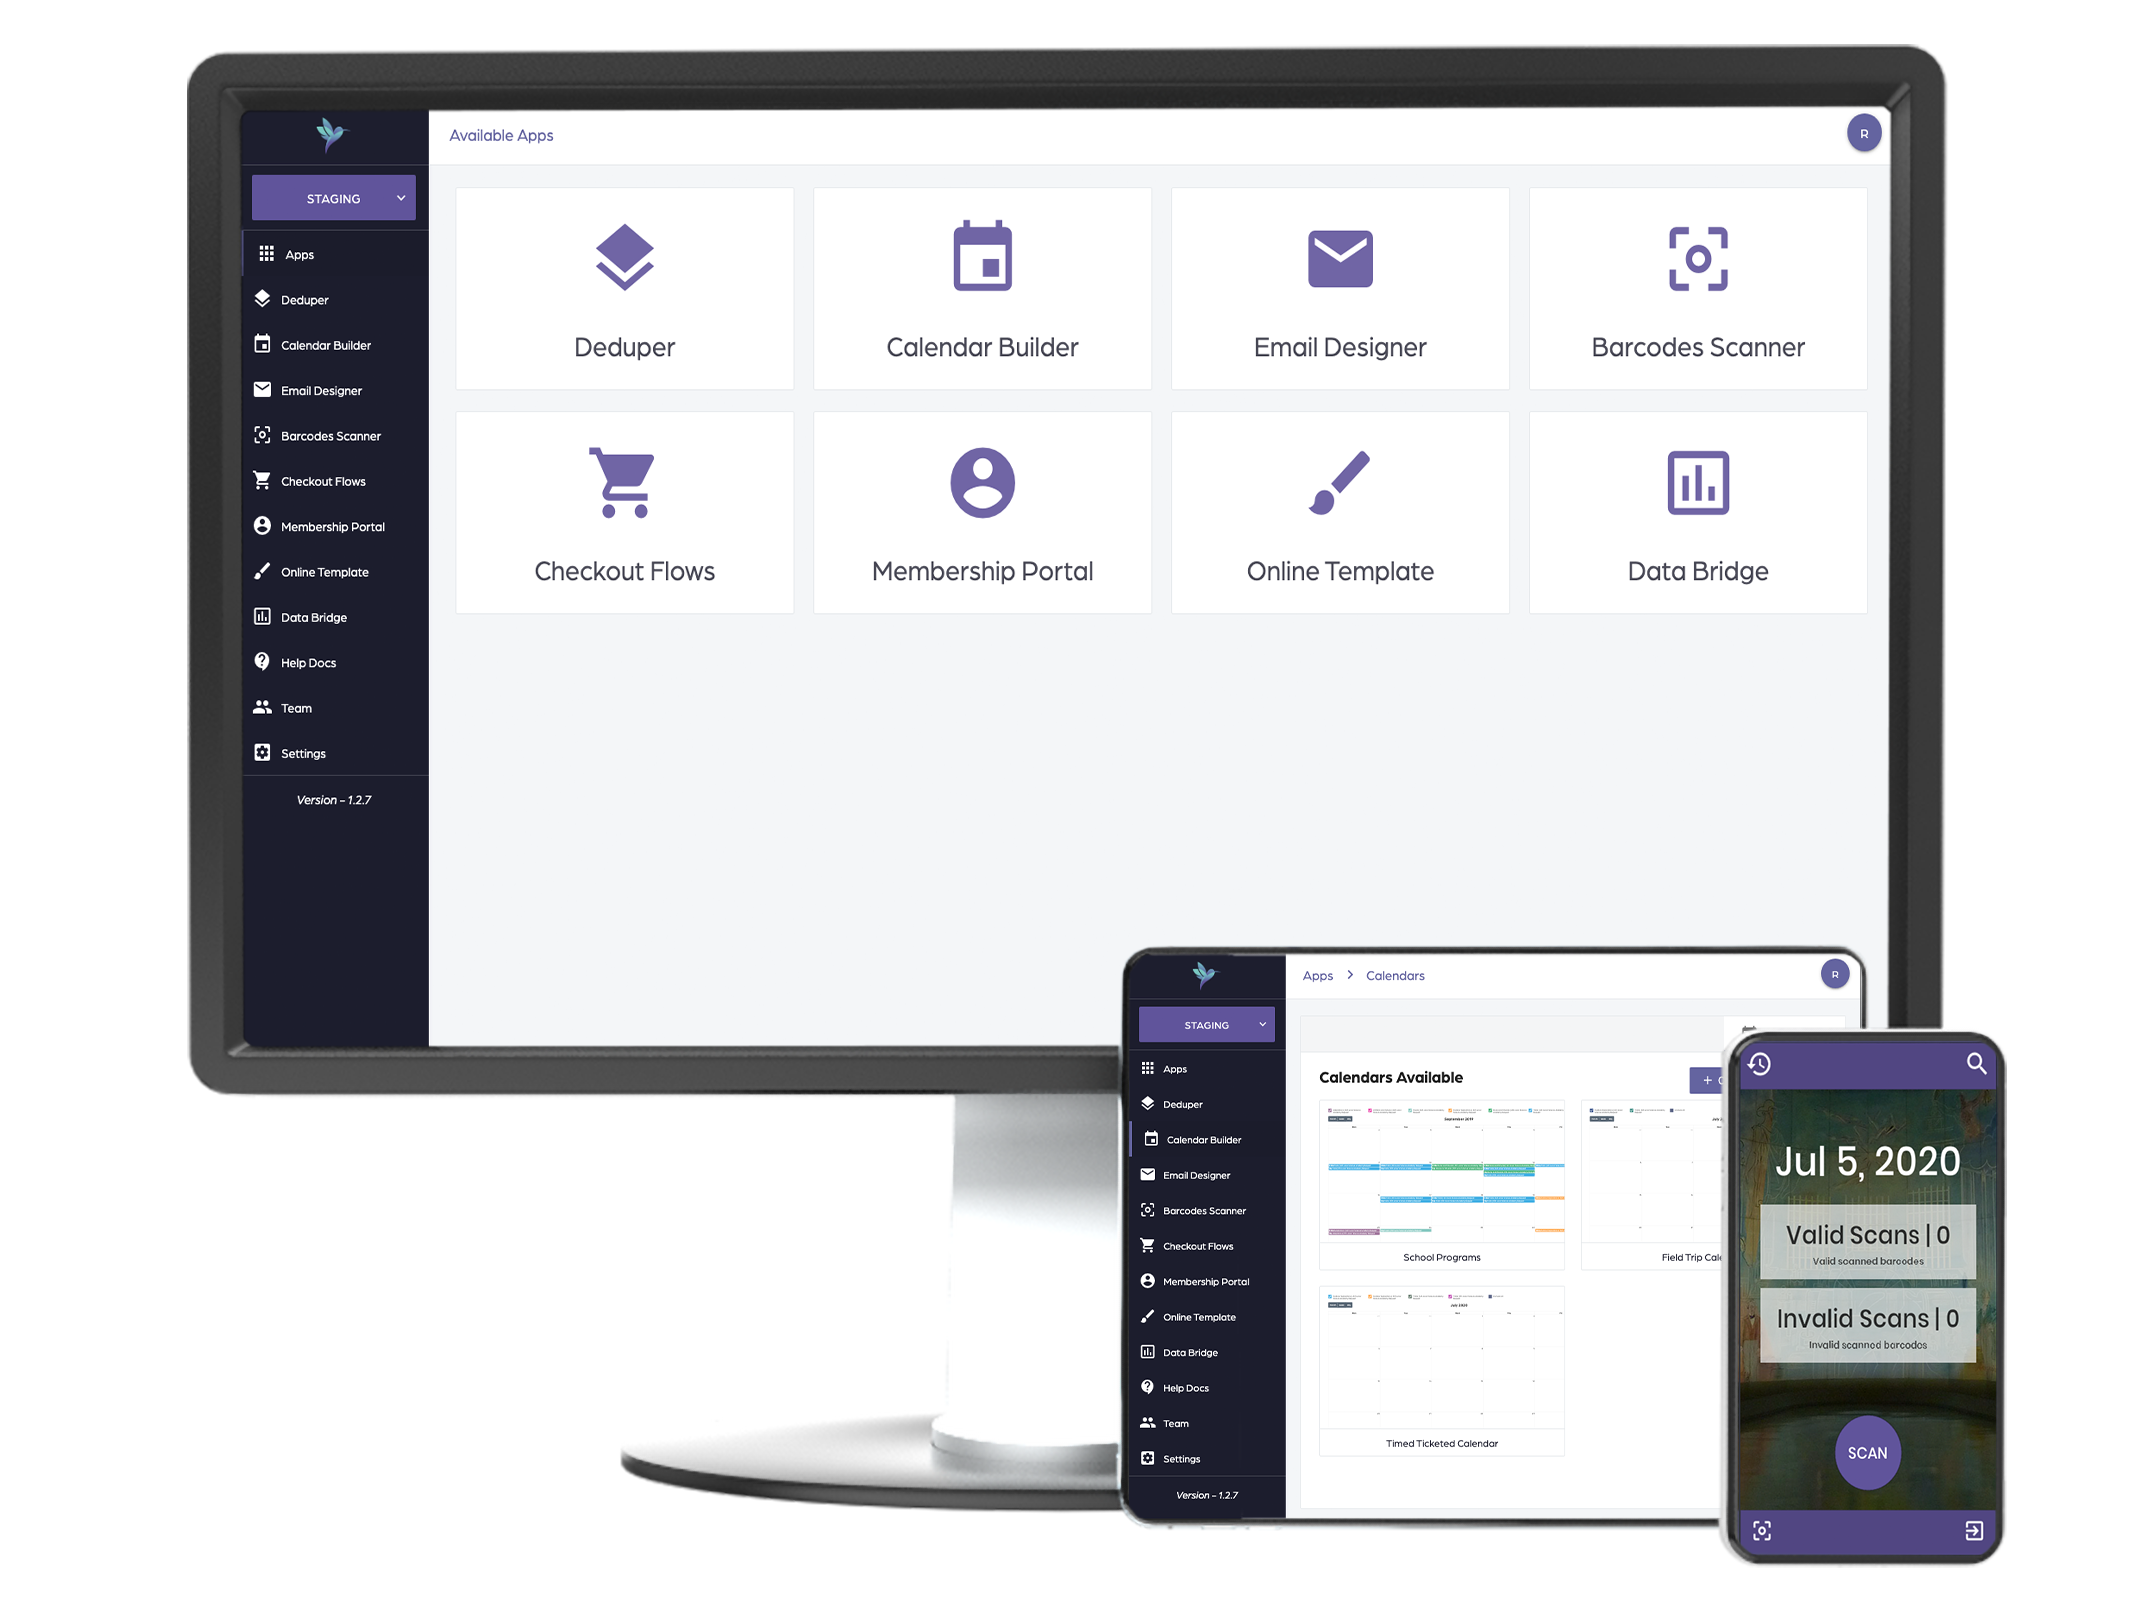Open the Deduper app

point(627,280)
